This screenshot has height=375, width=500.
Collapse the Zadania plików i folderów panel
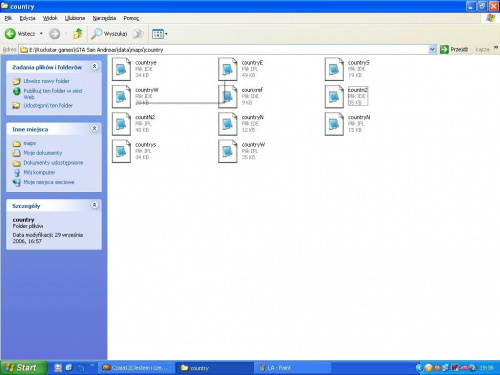[x=95, y=66]
